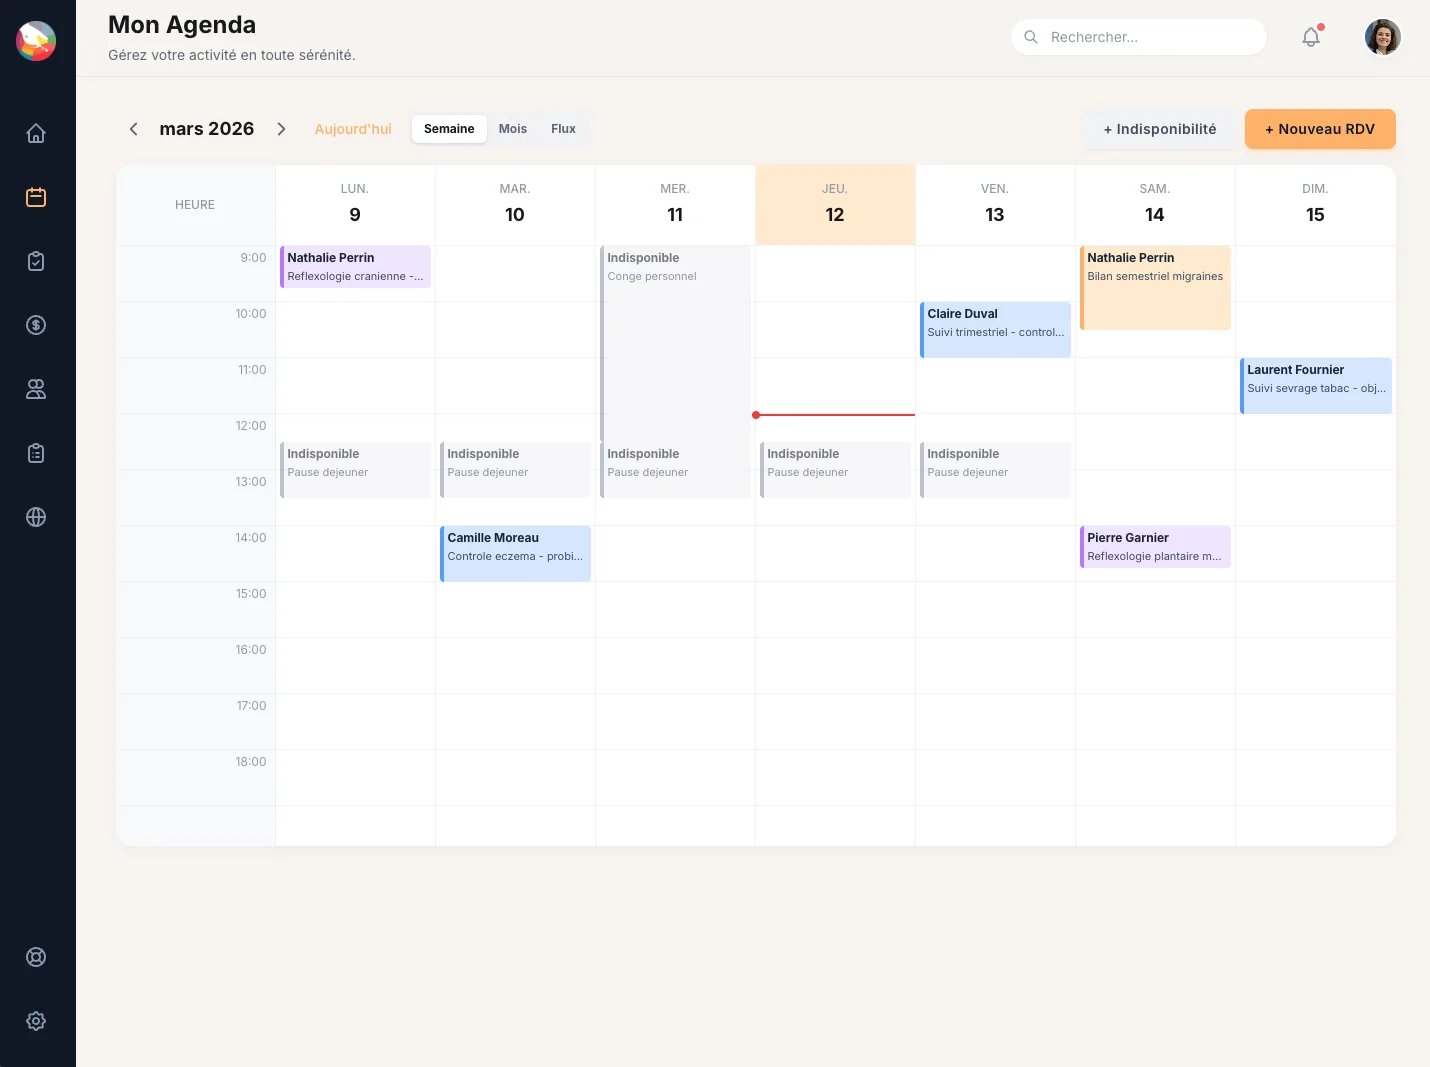
Task: Go to previous week with left chevron
Action: pyautogui.click(x=133, y=129)
